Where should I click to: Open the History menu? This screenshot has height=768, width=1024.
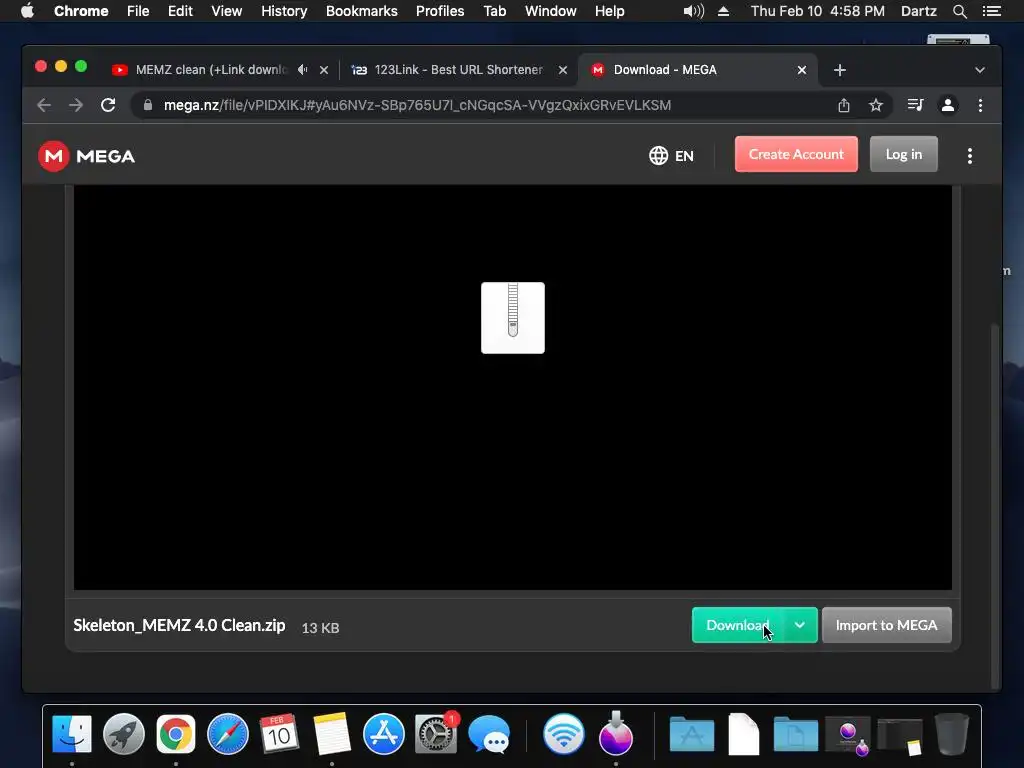click(x=284, y=11)
